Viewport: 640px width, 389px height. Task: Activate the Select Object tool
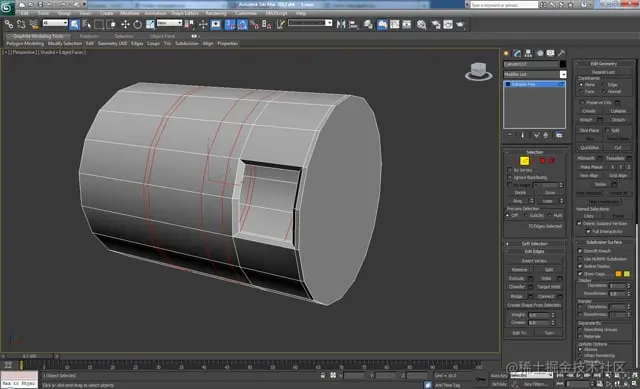click(x=75, y=24)
